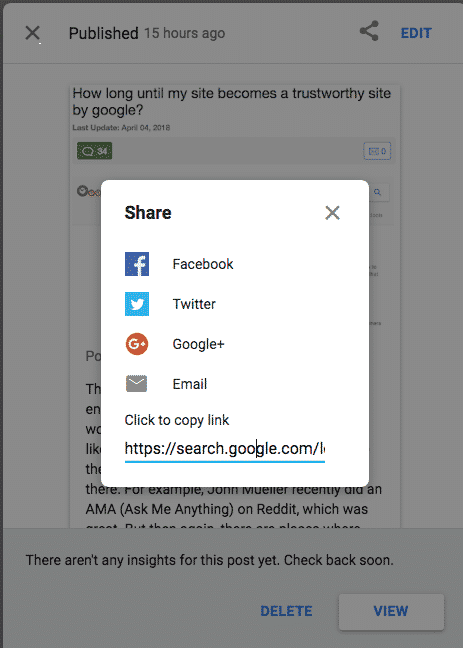Choose the Email share option label
This screenshot has width=463, height=648.
click(x=190, y=384)
